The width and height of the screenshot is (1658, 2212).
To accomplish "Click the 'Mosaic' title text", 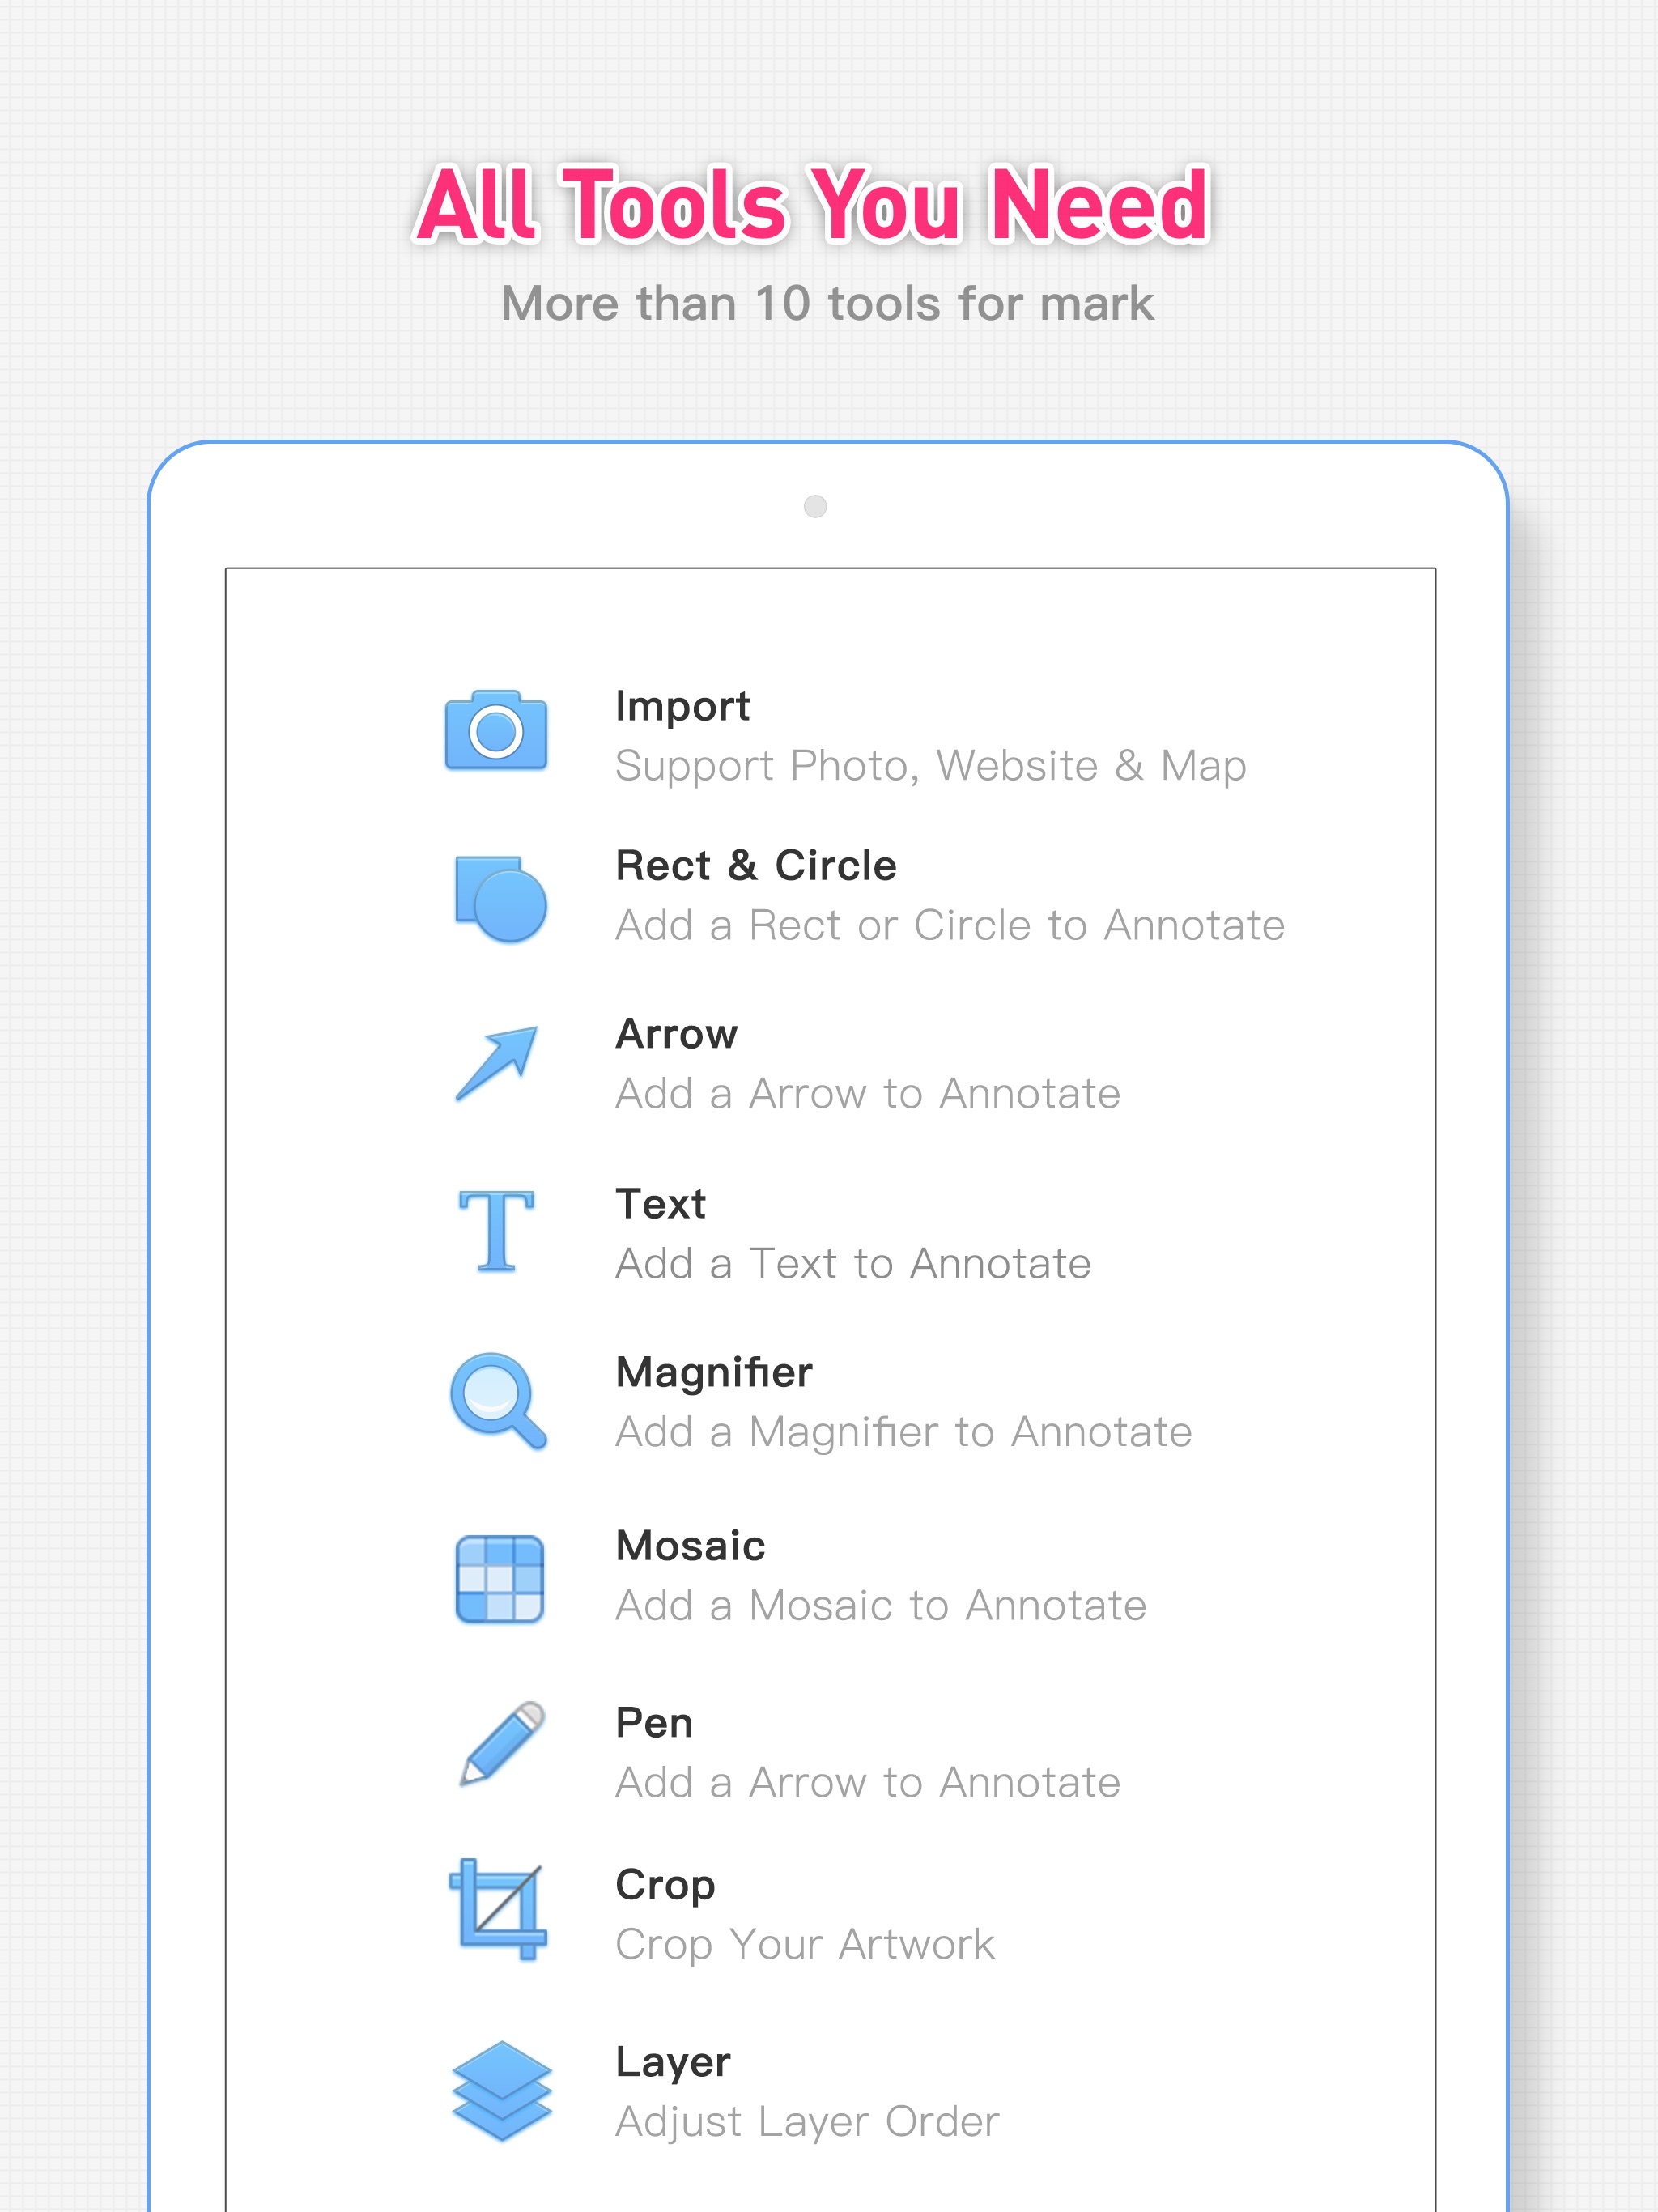I will click(x=691, y=1546).
